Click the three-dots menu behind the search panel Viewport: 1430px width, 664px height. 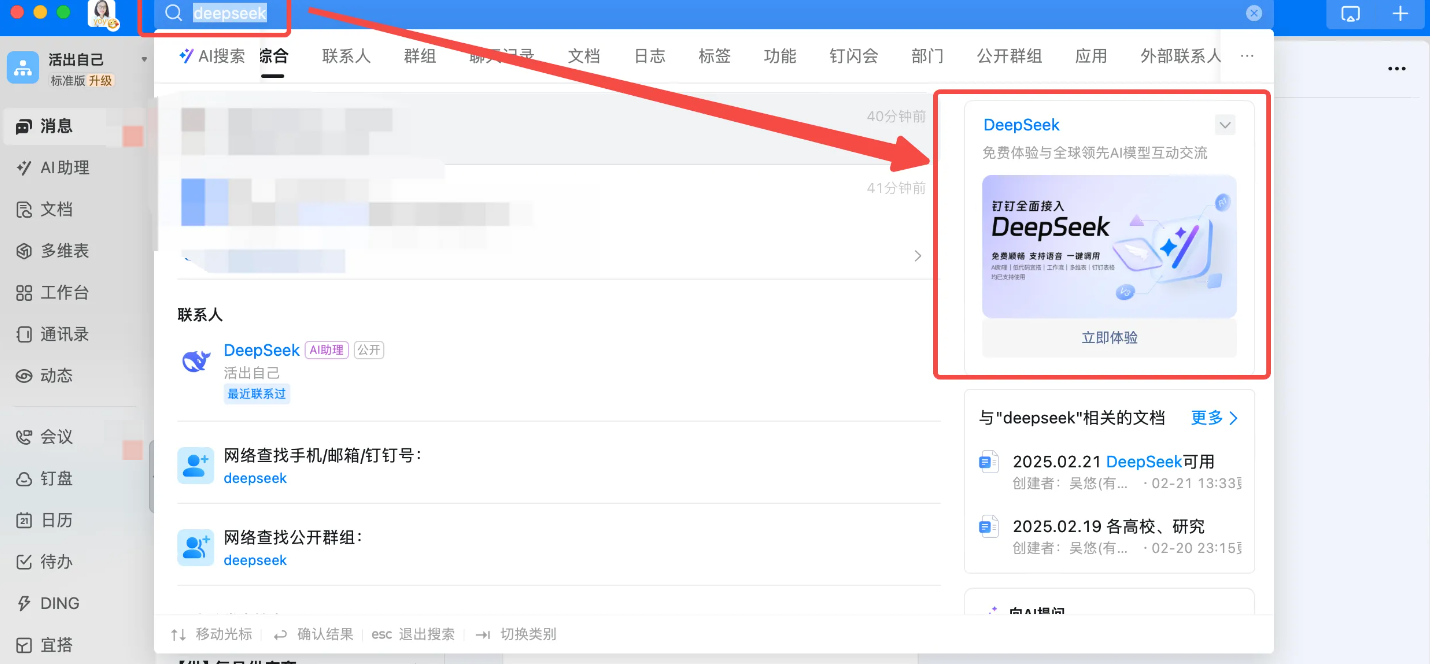point(1397,69)
